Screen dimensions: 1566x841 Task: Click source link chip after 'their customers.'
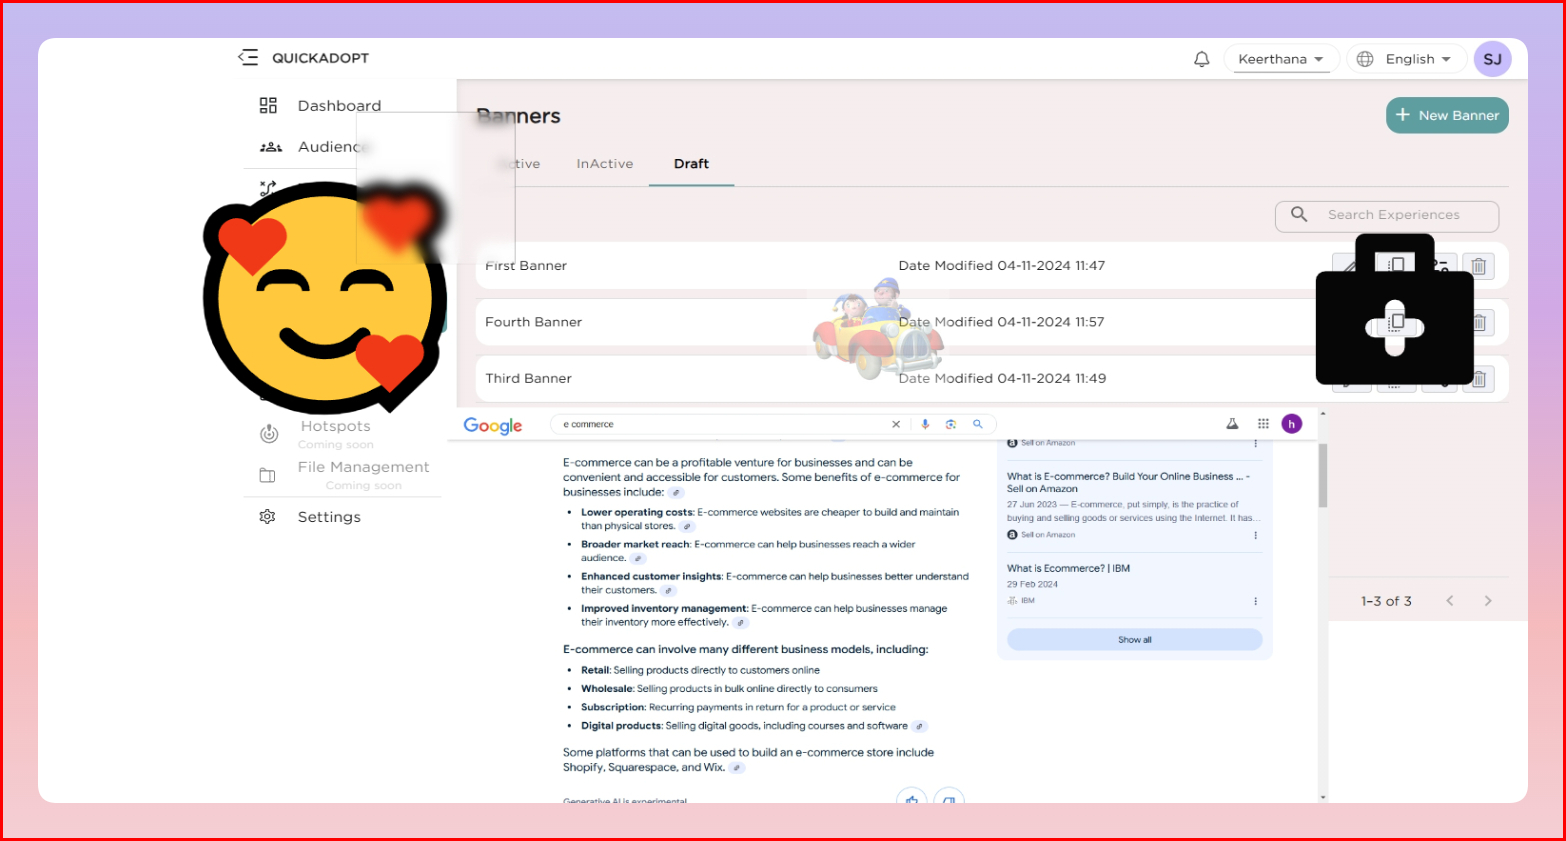pos(669,591)
